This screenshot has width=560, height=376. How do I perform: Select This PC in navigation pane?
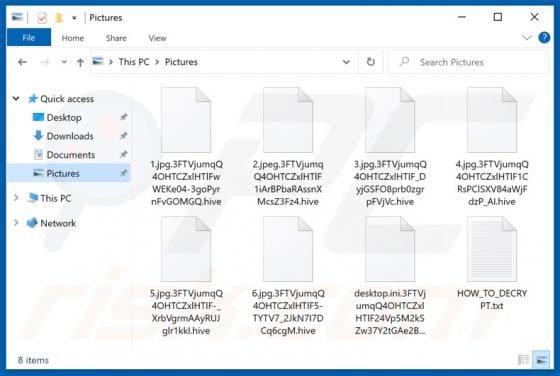(x=55, y=198)
